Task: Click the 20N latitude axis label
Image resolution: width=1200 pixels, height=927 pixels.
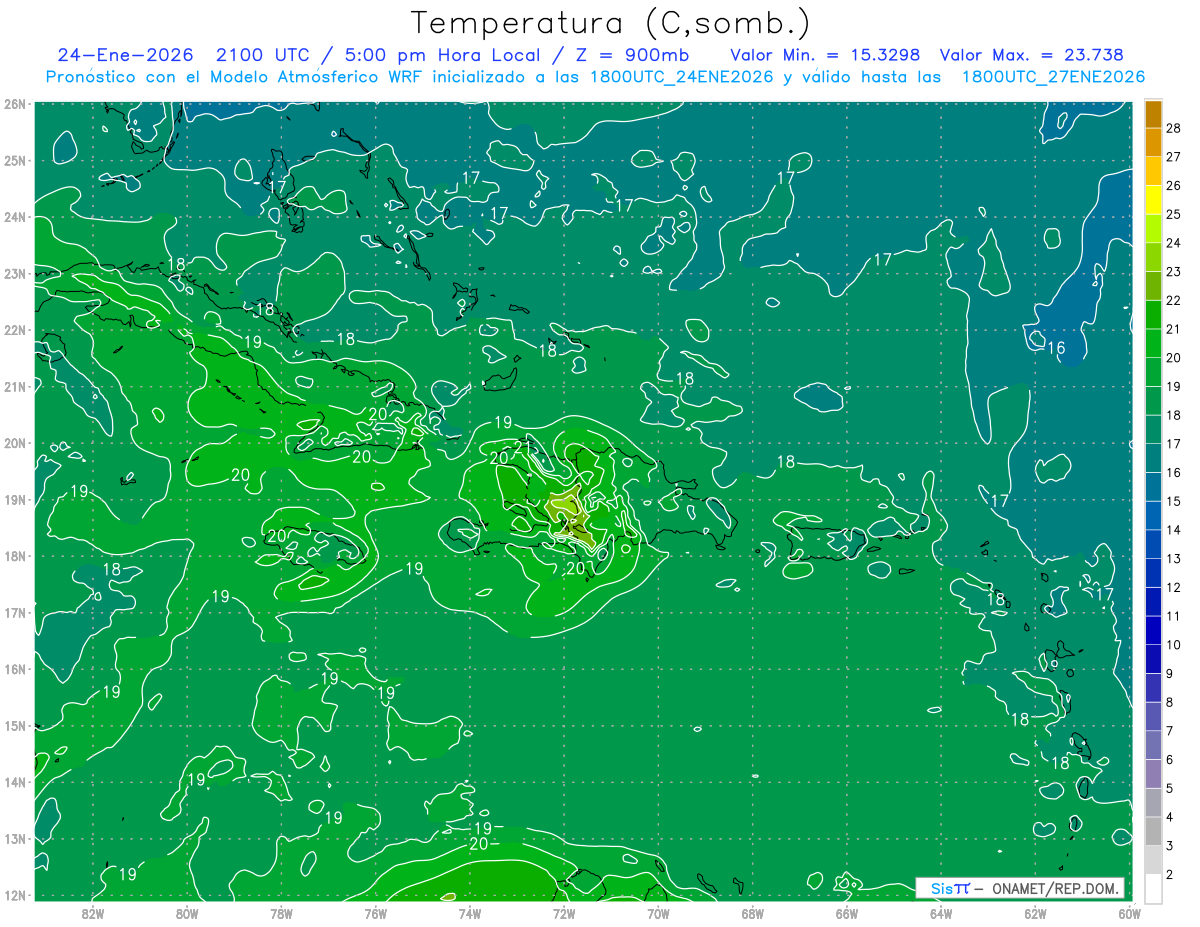Action: point(14,443)
